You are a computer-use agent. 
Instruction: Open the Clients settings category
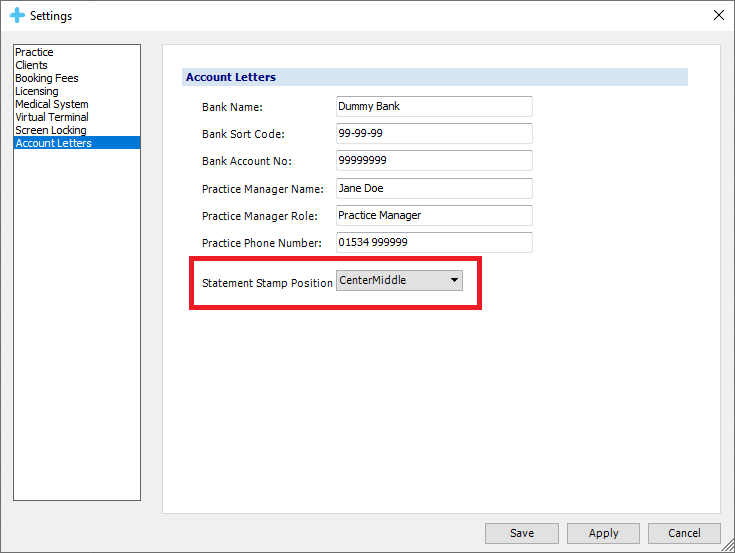pos(31,65)
